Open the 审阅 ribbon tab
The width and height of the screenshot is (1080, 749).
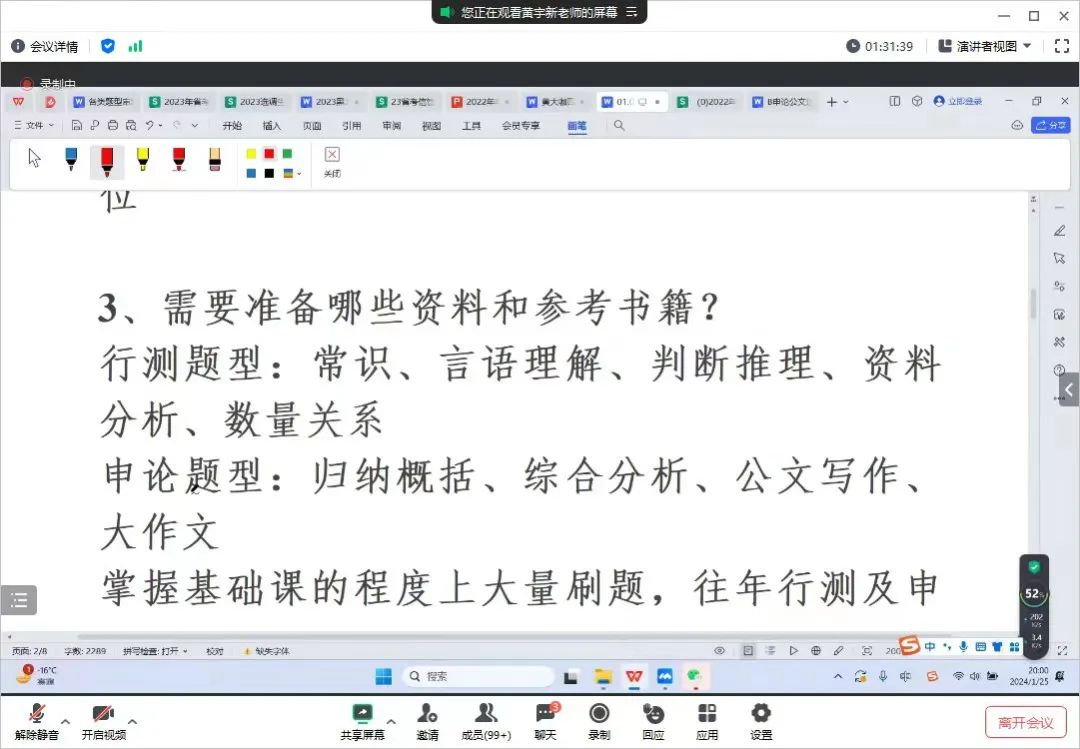tap(391, 126)
